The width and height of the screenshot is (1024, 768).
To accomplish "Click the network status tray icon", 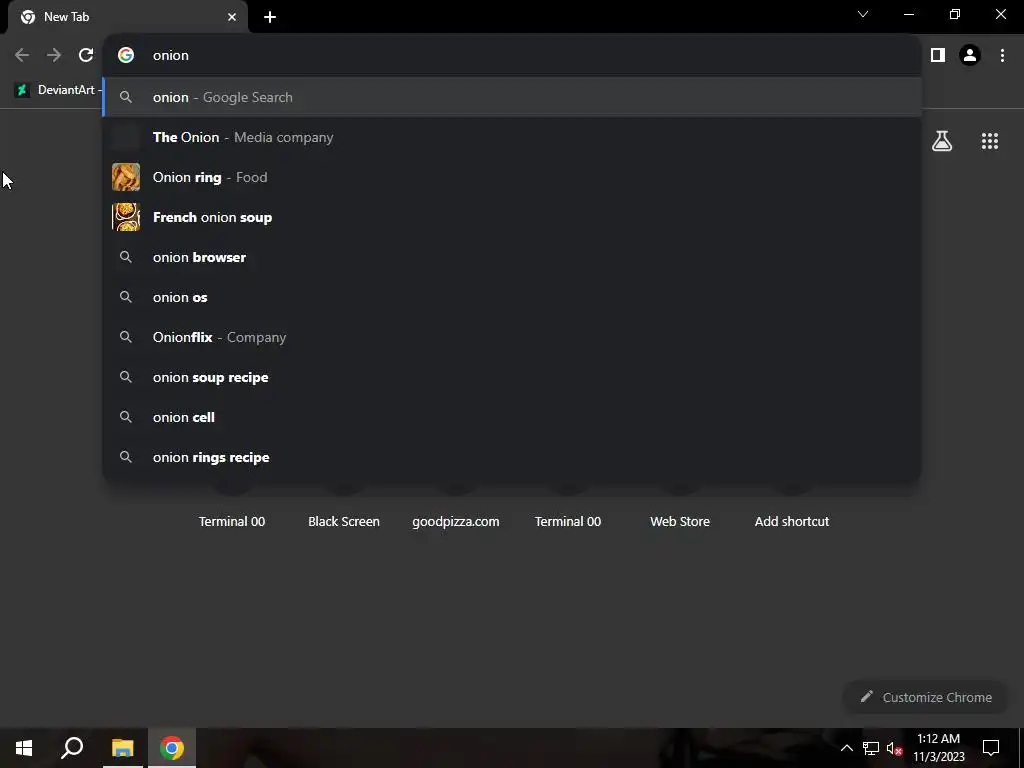I will click(x=871, y=748).
